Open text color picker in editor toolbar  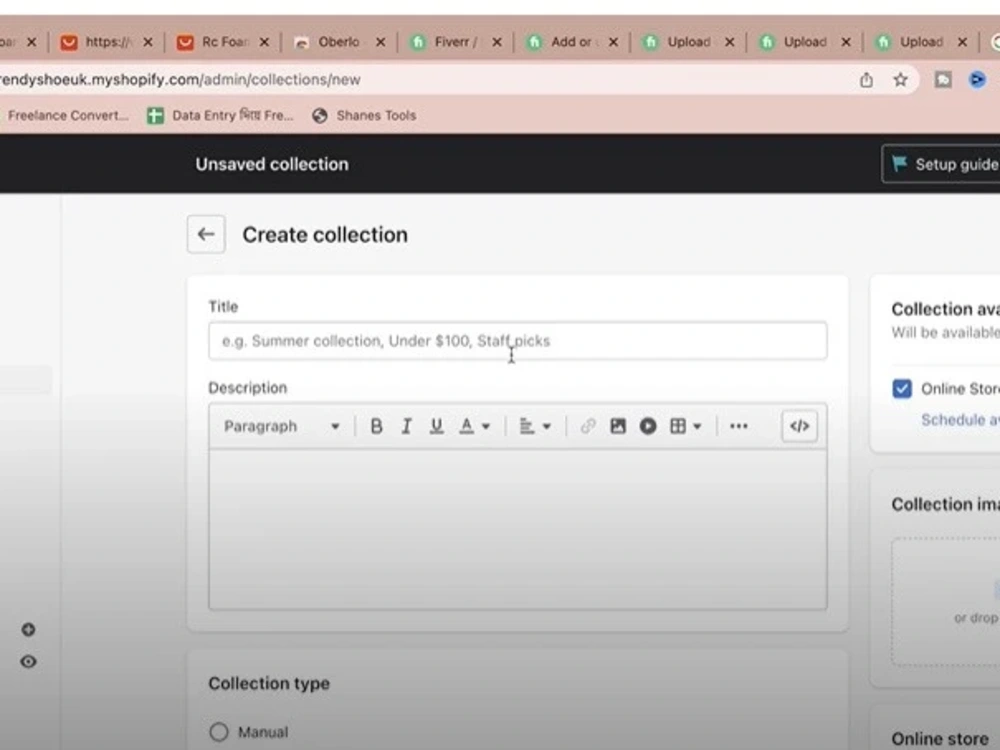(474, 426)
